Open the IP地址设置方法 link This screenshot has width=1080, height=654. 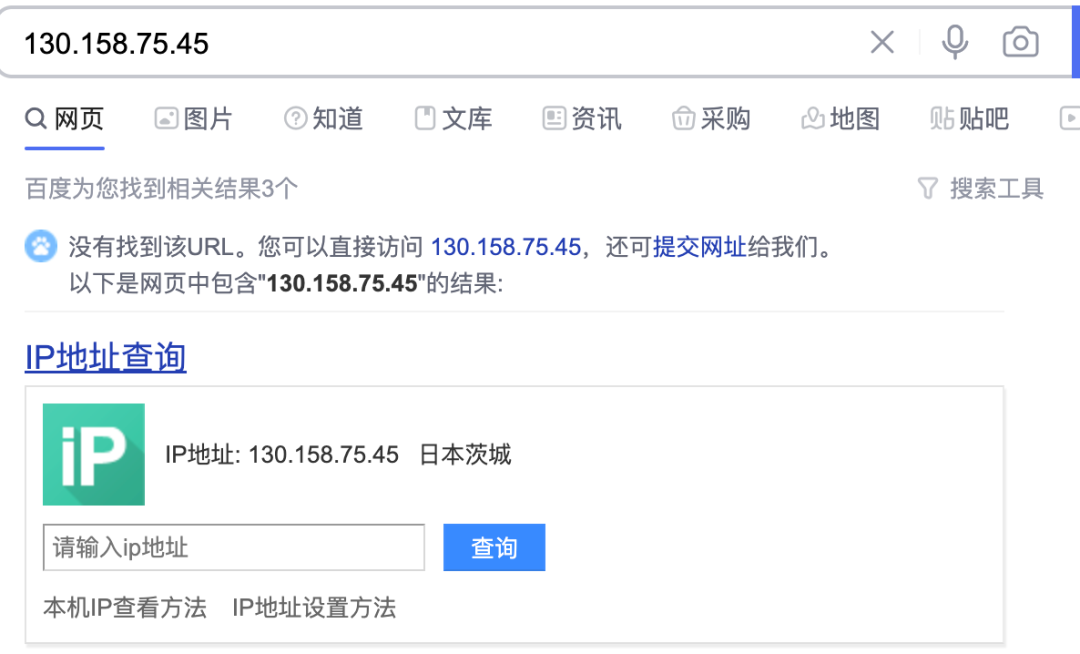(314, 607)
